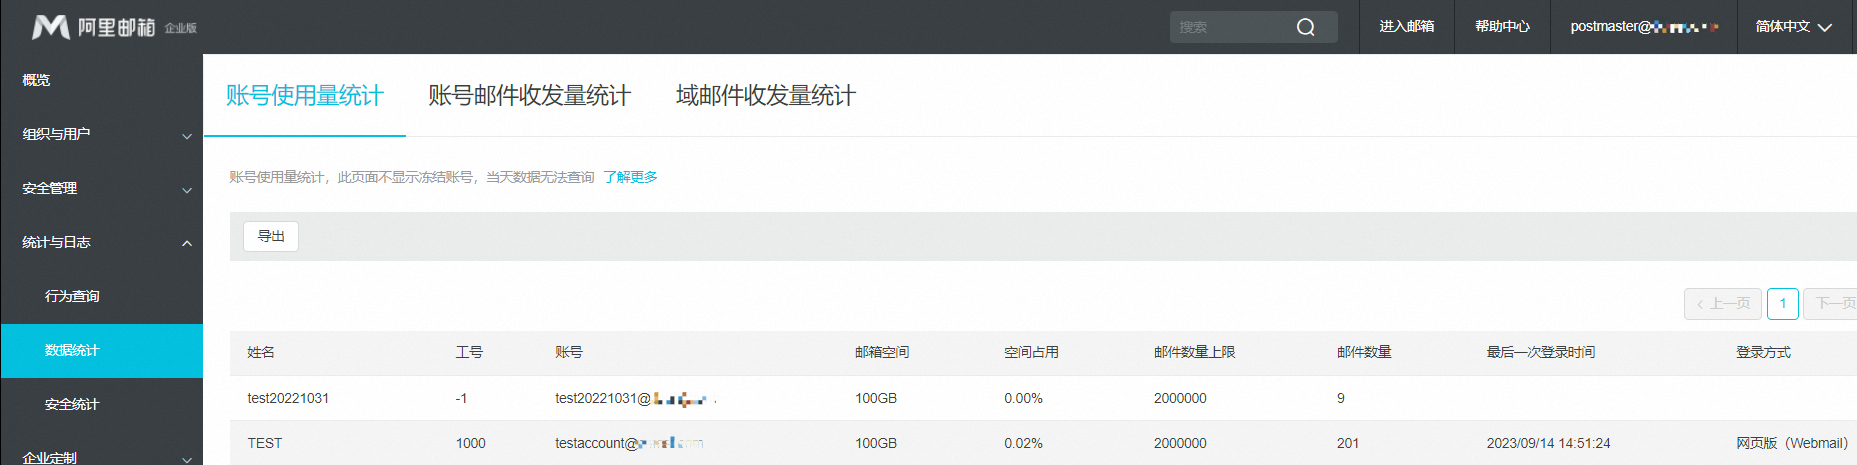Click the 最后一次登录时间 column header
The image size is (1857, 465).
1541,352
